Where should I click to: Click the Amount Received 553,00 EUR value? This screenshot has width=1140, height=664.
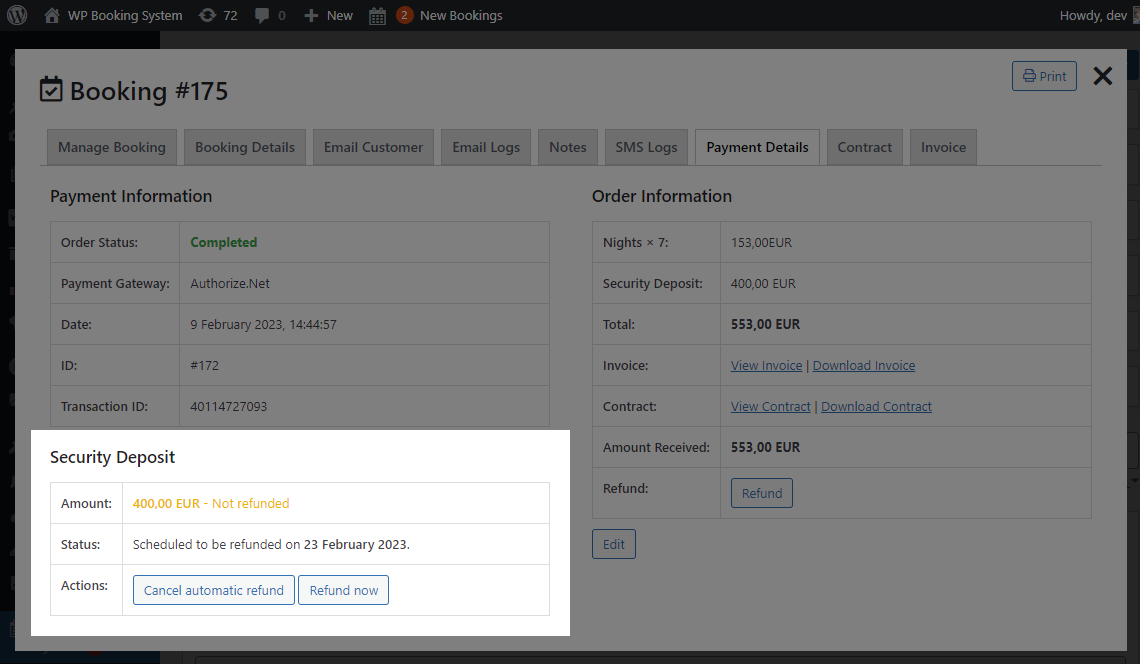click(x=766, y=447)
